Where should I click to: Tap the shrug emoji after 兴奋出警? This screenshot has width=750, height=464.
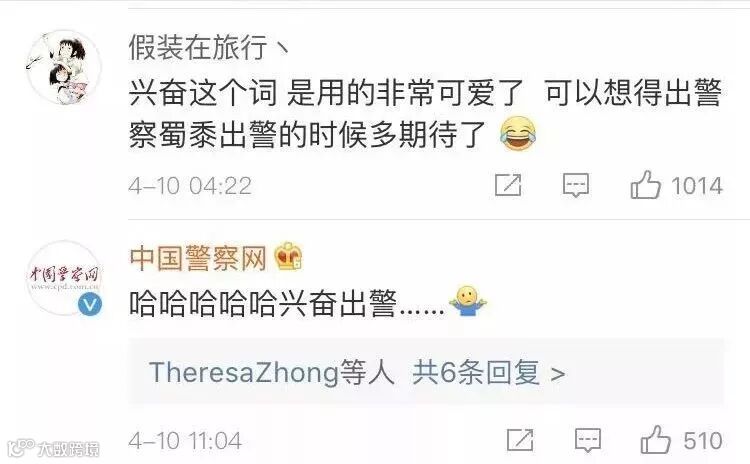(x=468, y=301)
